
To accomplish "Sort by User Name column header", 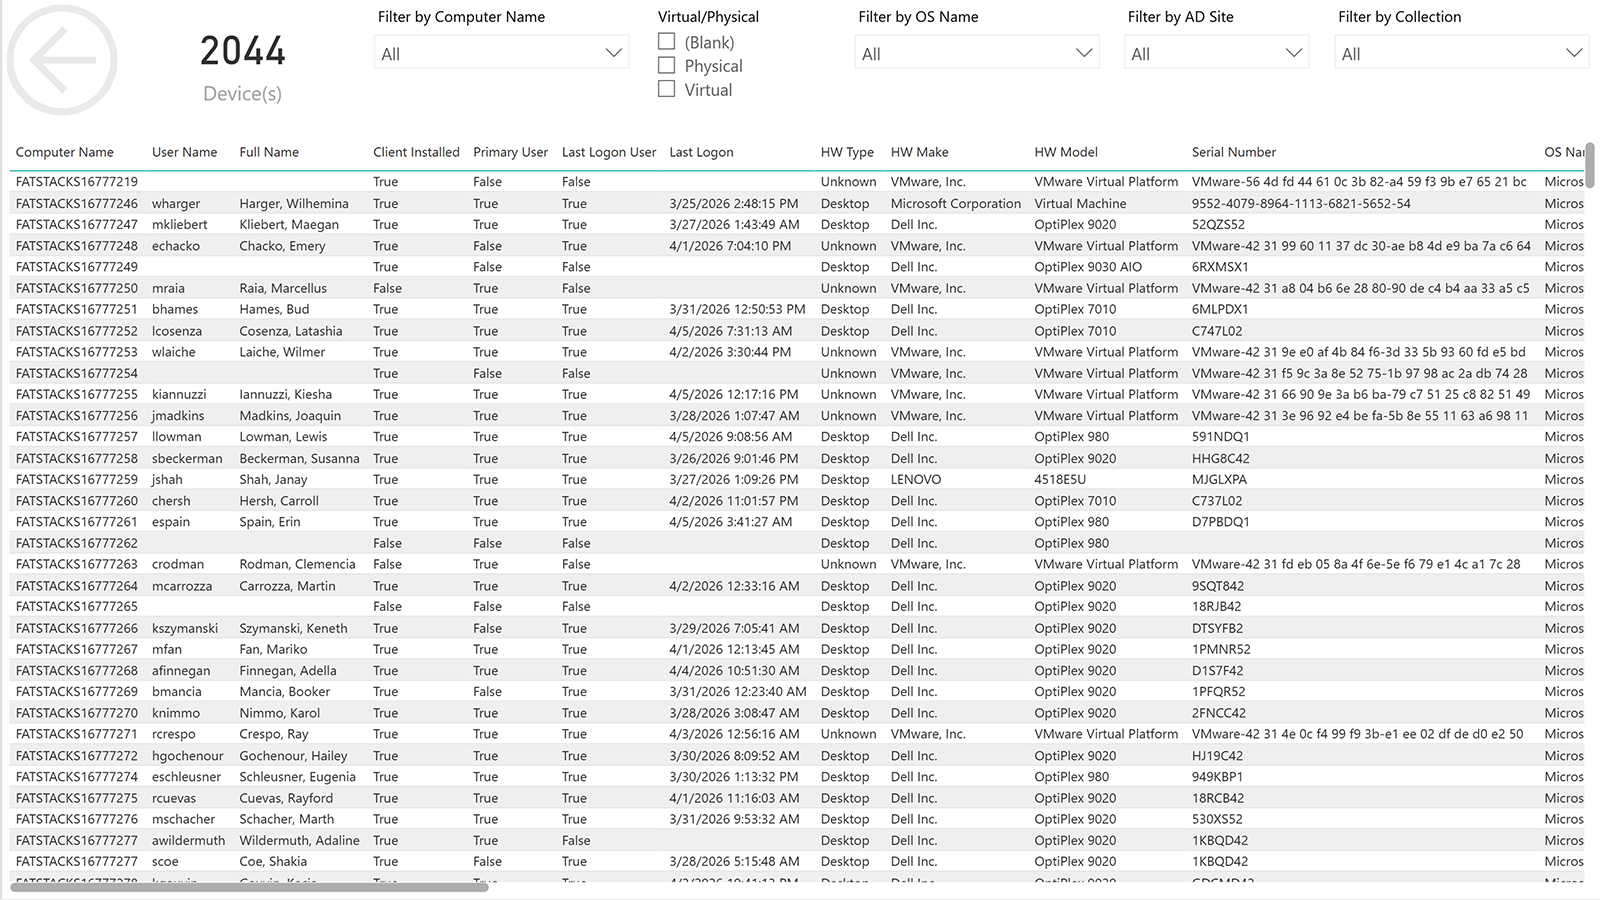I will click(184, 152).
